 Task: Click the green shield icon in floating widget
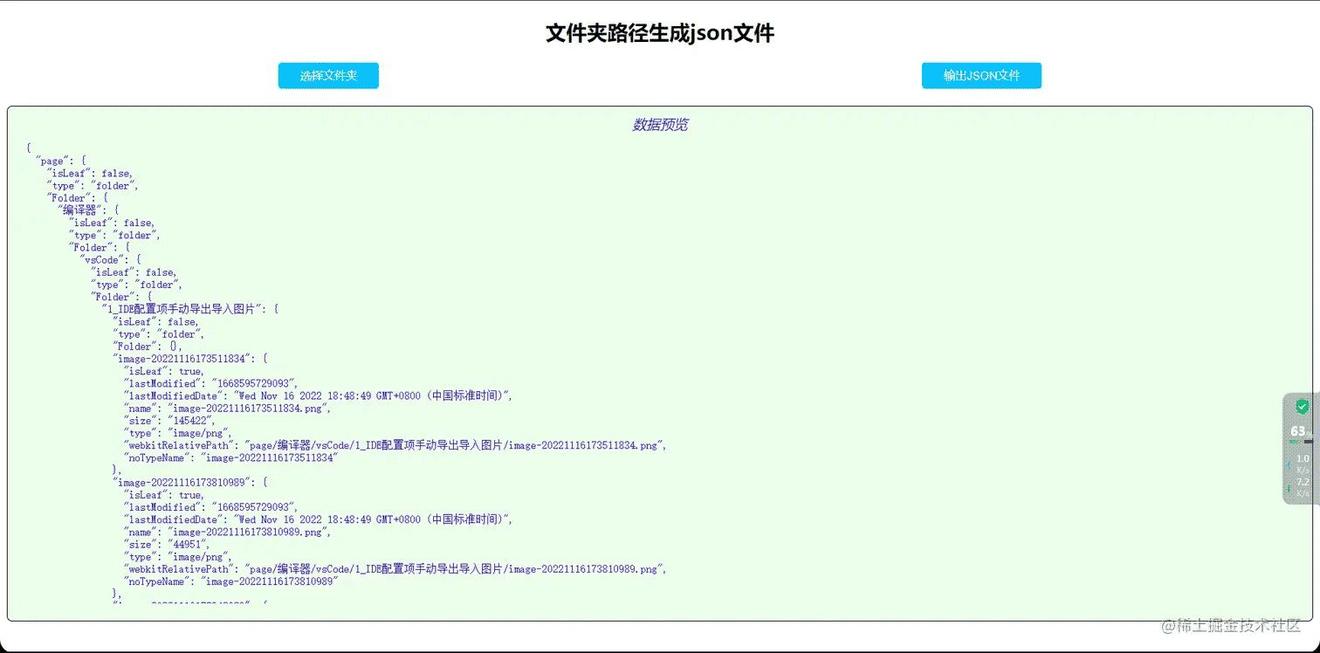click(1301, 407)
